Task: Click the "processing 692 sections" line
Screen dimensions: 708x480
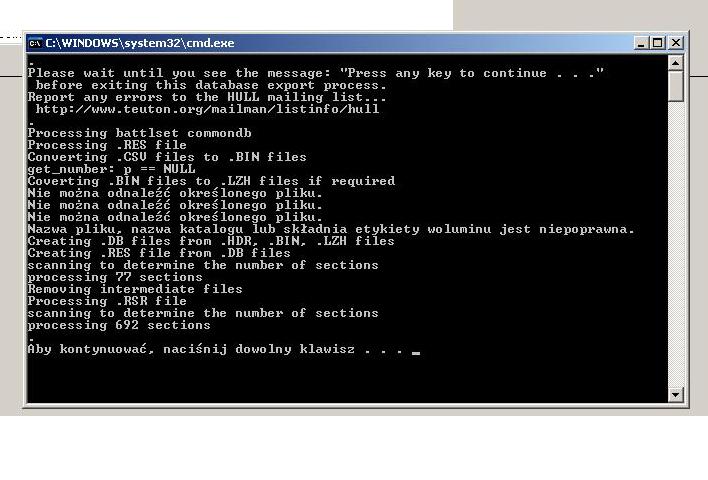Action: tap(119, 325)
